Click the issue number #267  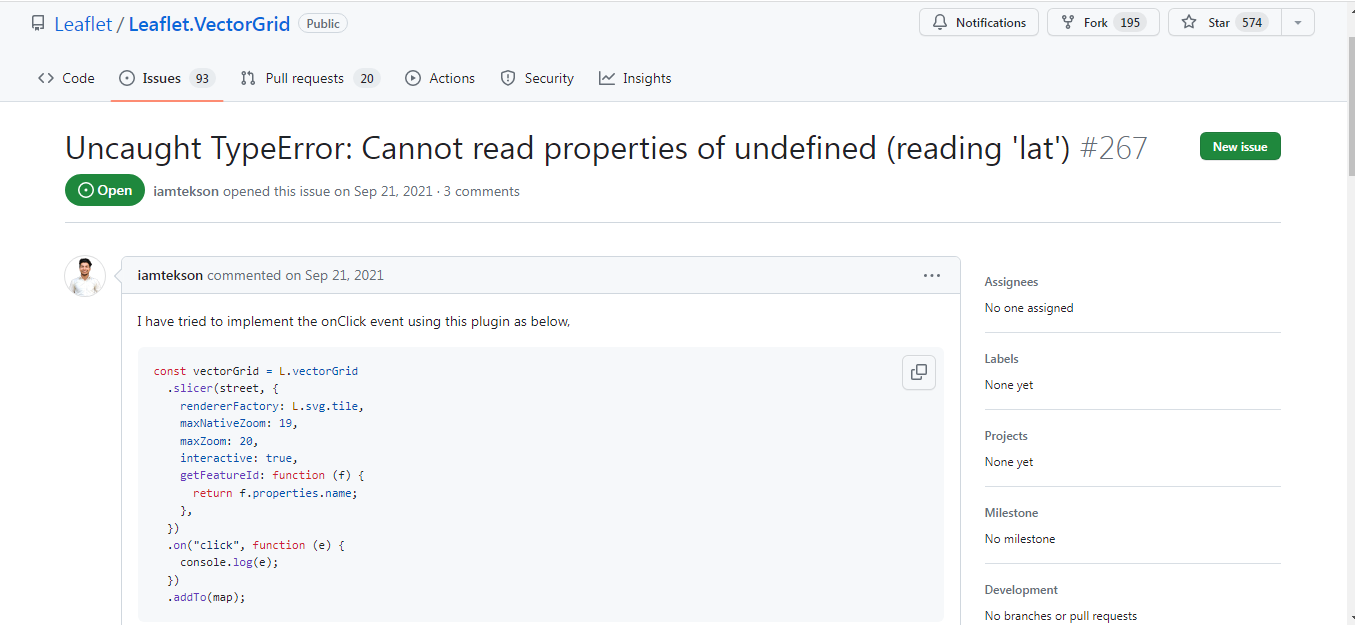pos(1113,148)
